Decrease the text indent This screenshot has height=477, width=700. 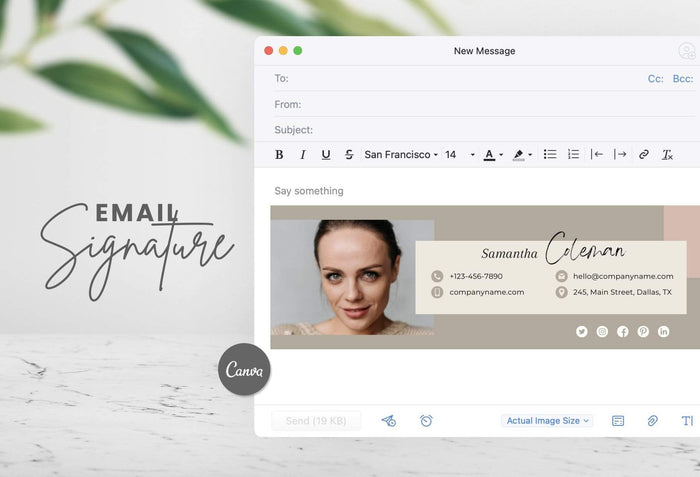pos(597,154)
